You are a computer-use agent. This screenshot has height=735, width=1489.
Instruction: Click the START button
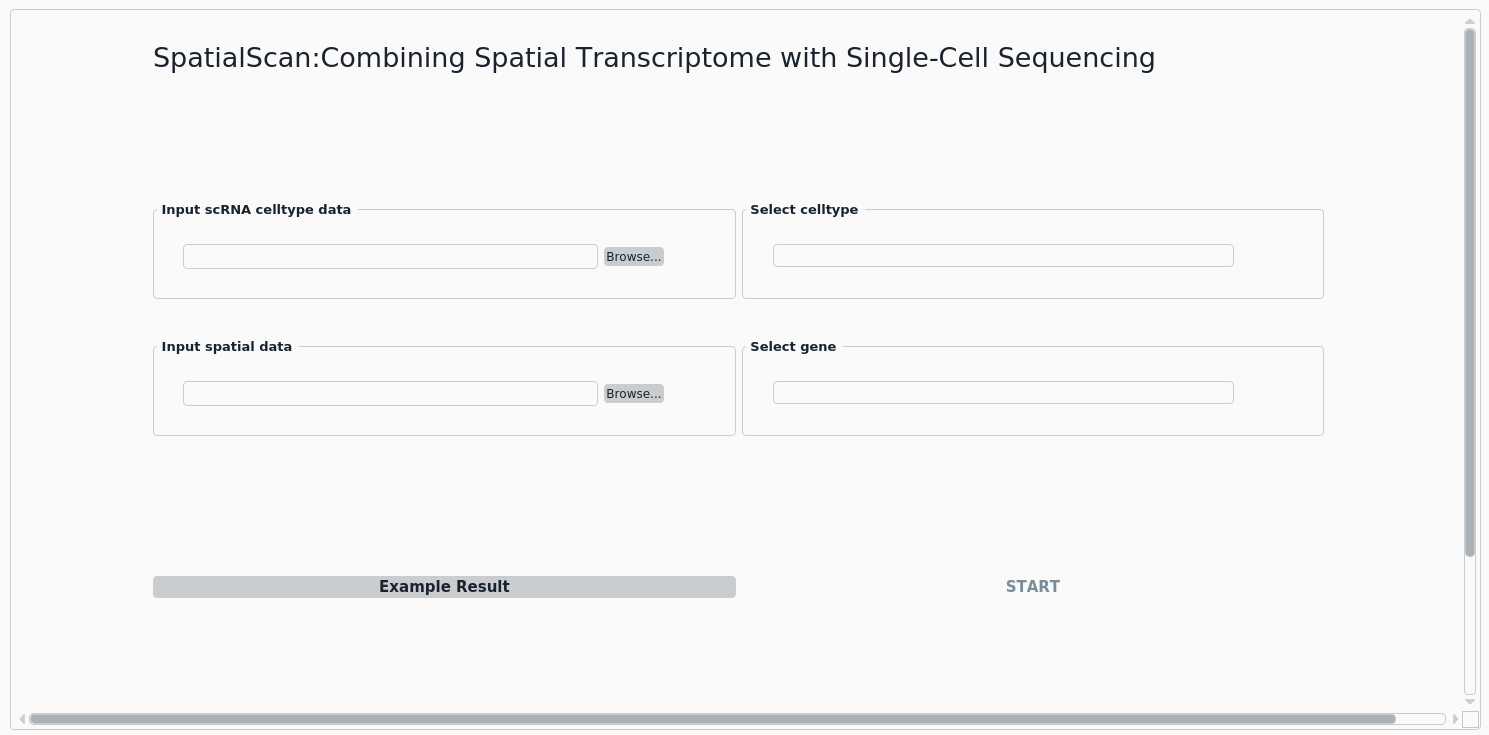[1033, 587]
